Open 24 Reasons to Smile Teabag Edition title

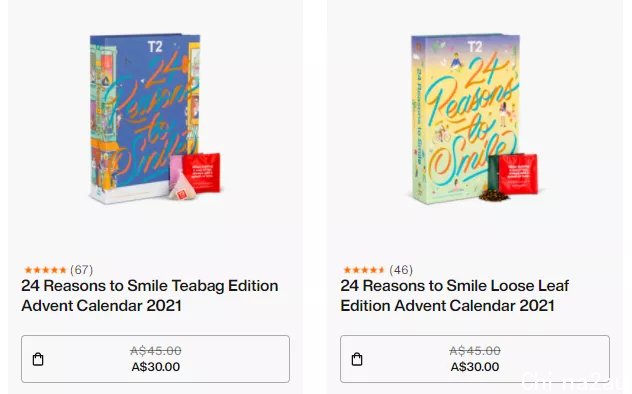coord(150,295)
